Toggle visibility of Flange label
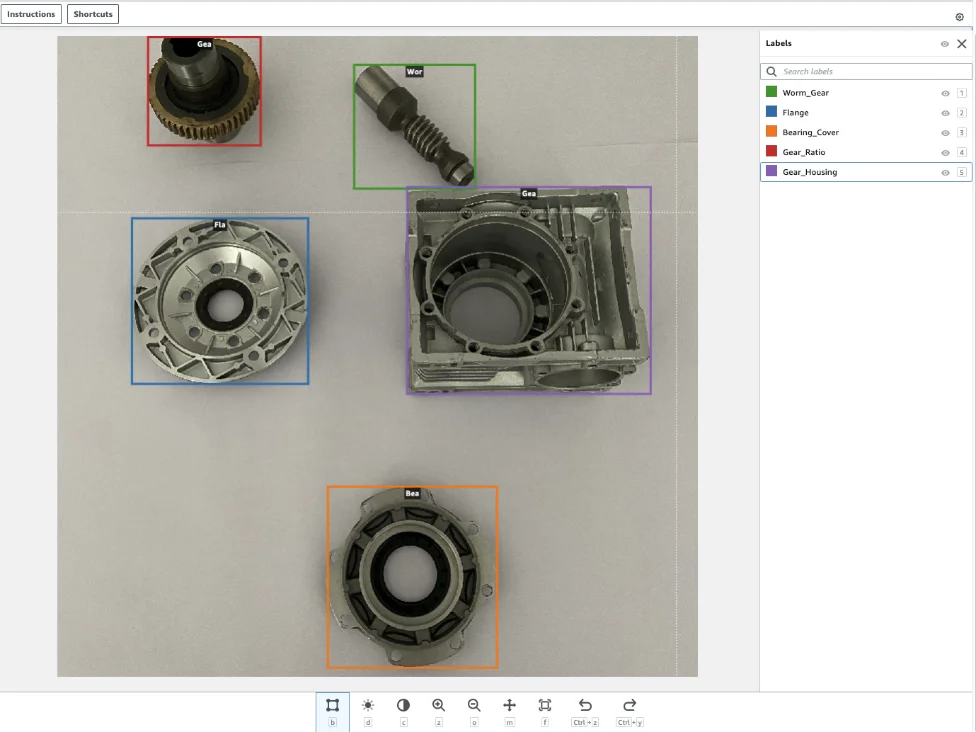Image resolution: width=976 pixels, height=732 pixels. click(x=945, y=113)
